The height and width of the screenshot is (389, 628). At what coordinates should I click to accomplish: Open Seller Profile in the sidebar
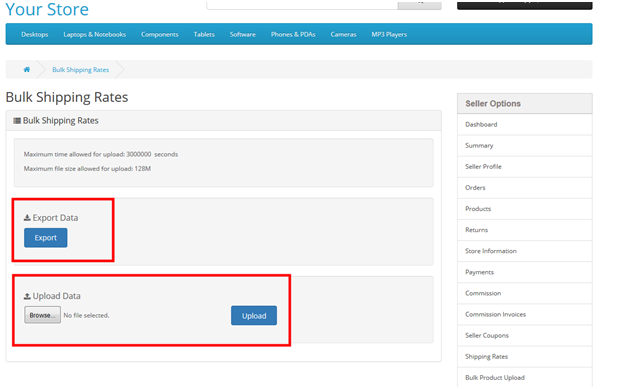(x=525, y=167)
